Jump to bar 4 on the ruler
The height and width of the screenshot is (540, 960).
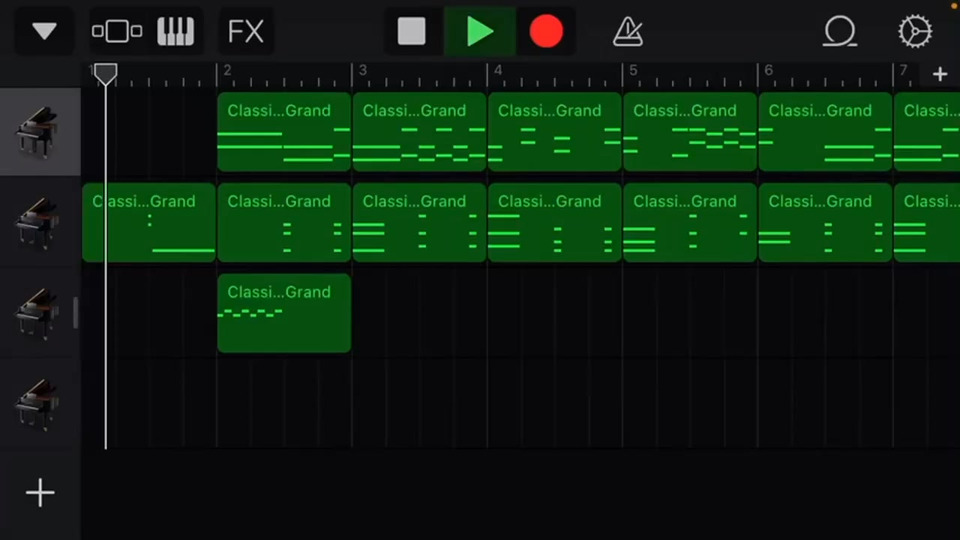click(498, 70)
